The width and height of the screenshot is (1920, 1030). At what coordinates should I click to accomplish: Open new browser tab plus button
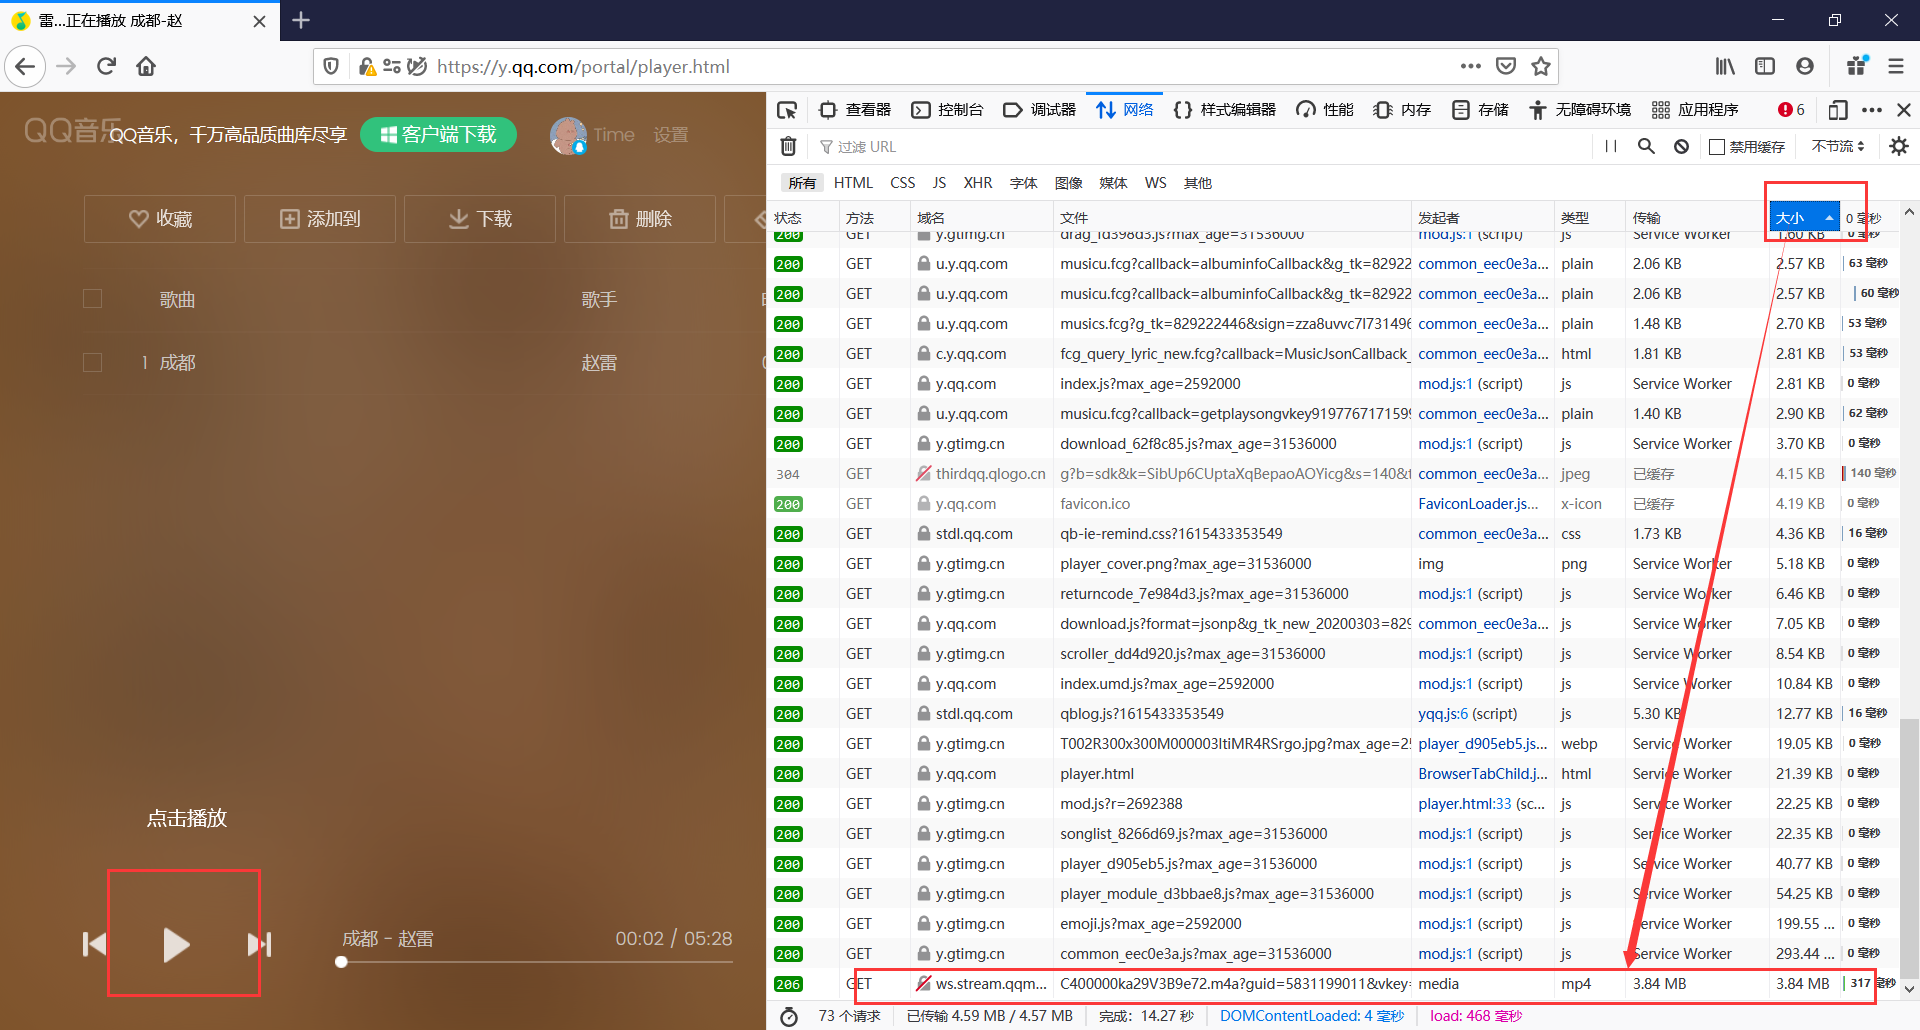pyautogui.click(x=301, y=20)
